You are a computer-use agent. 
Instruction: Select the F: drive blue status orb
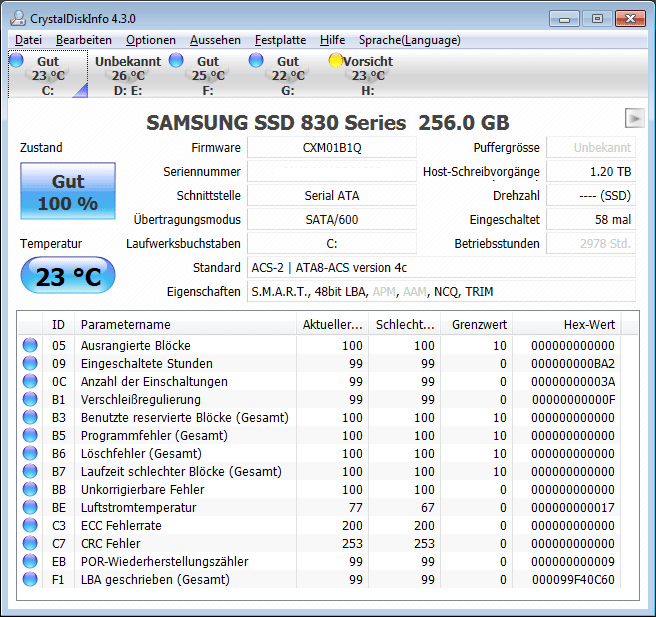[x=176, y=60]
